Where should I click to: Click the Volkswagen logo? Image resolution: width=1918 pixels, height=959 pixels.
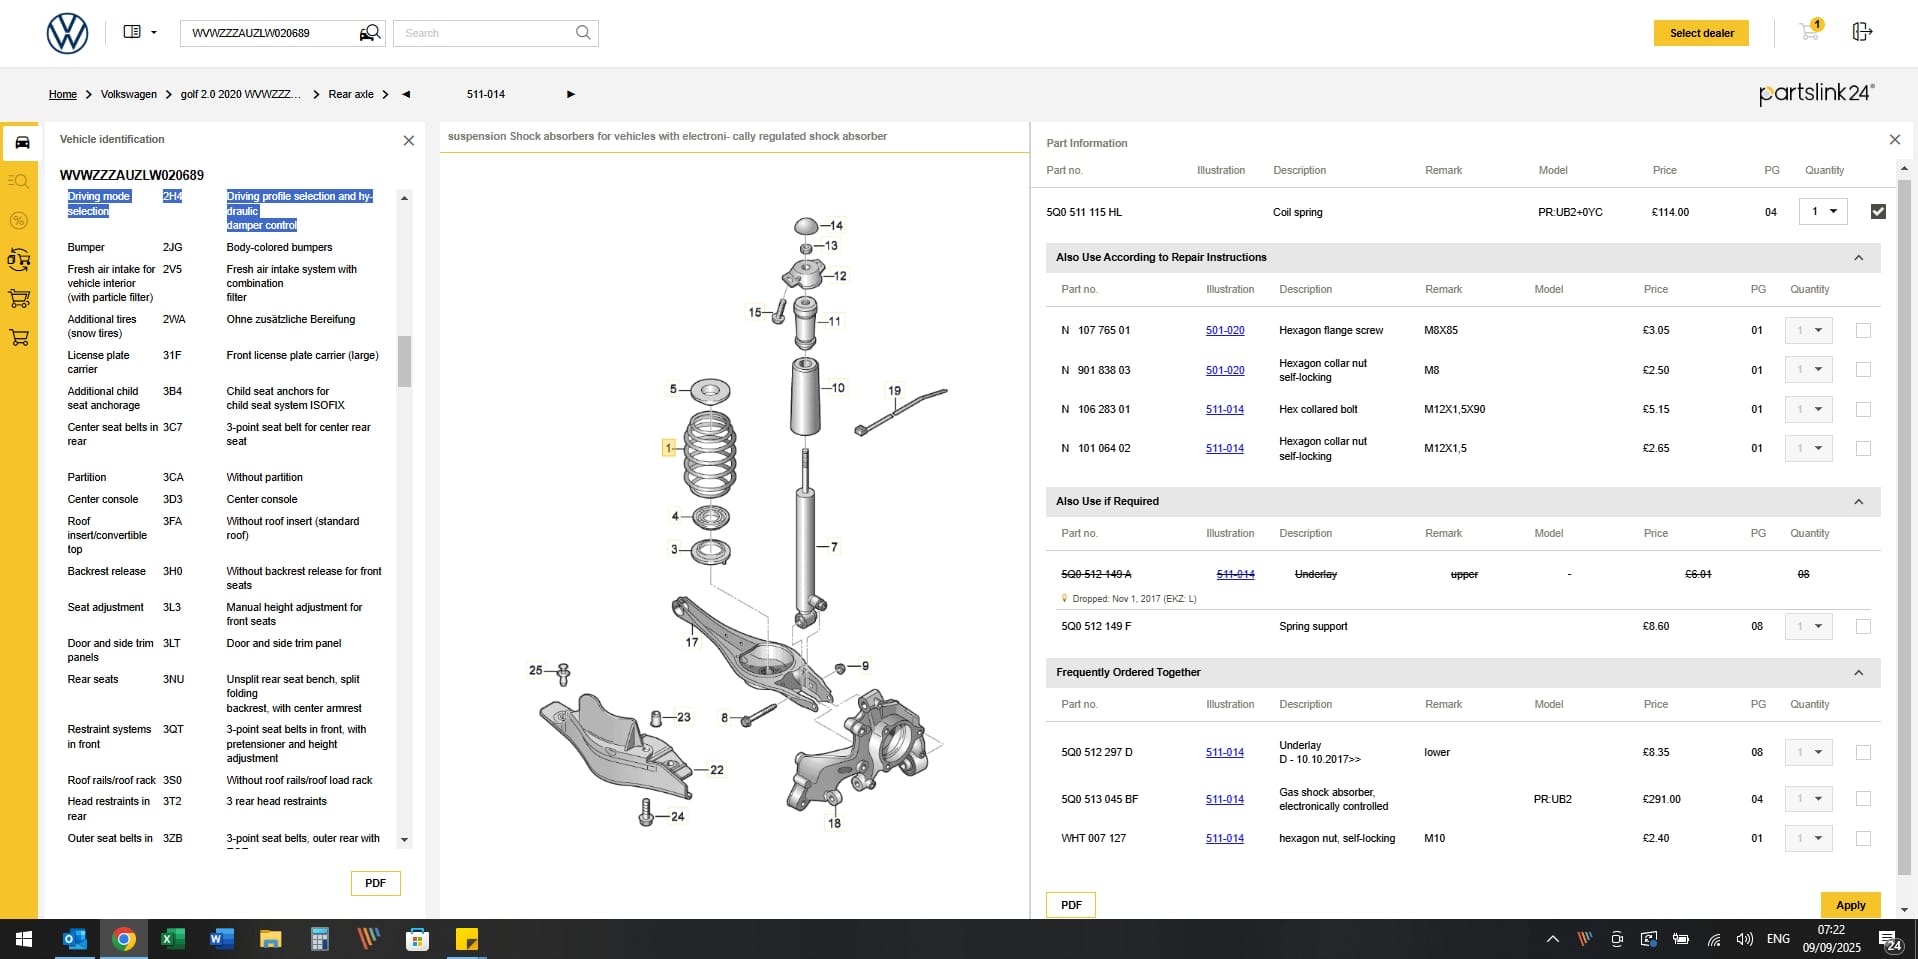click(68, 33)
